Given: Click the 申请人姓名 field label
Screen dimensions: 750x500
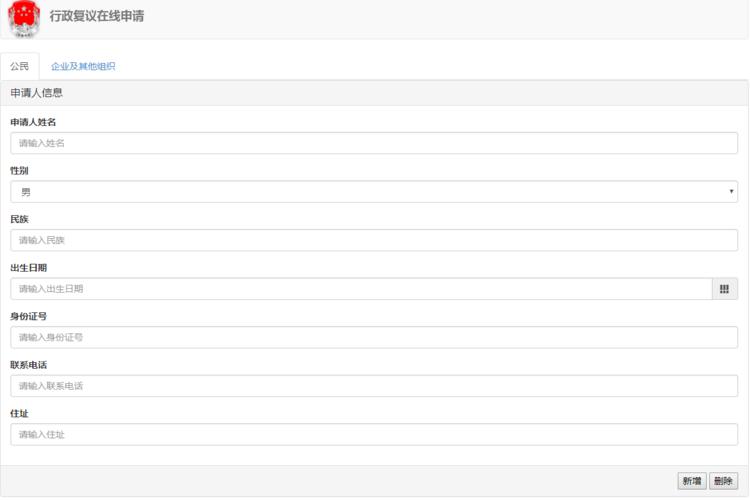Looking at the screenshot, I should click(x=33, y=122).
